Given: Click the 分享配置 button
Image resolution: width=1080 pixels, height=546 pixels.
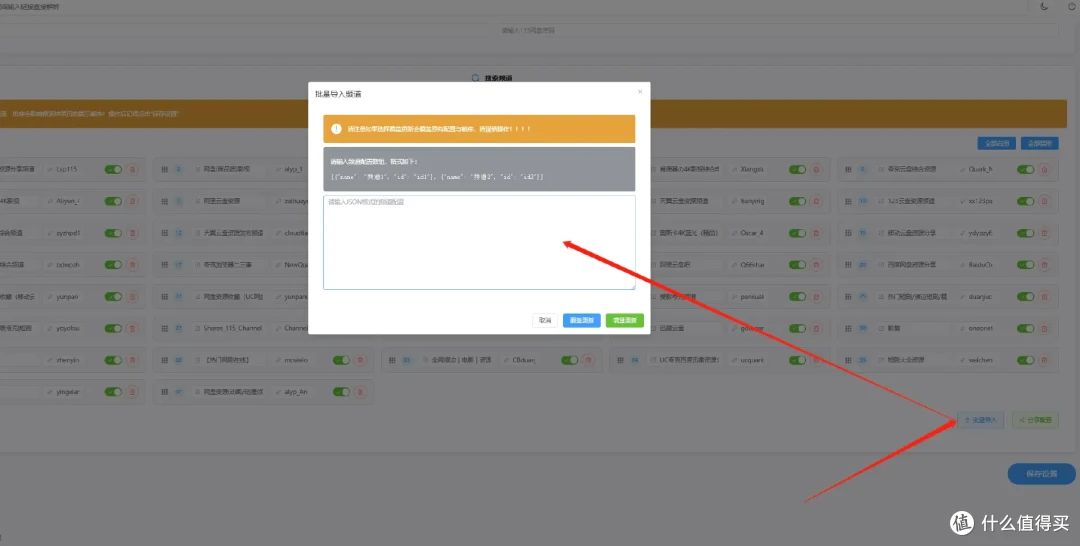Looking at the screenshot, I should [1035, 419].
